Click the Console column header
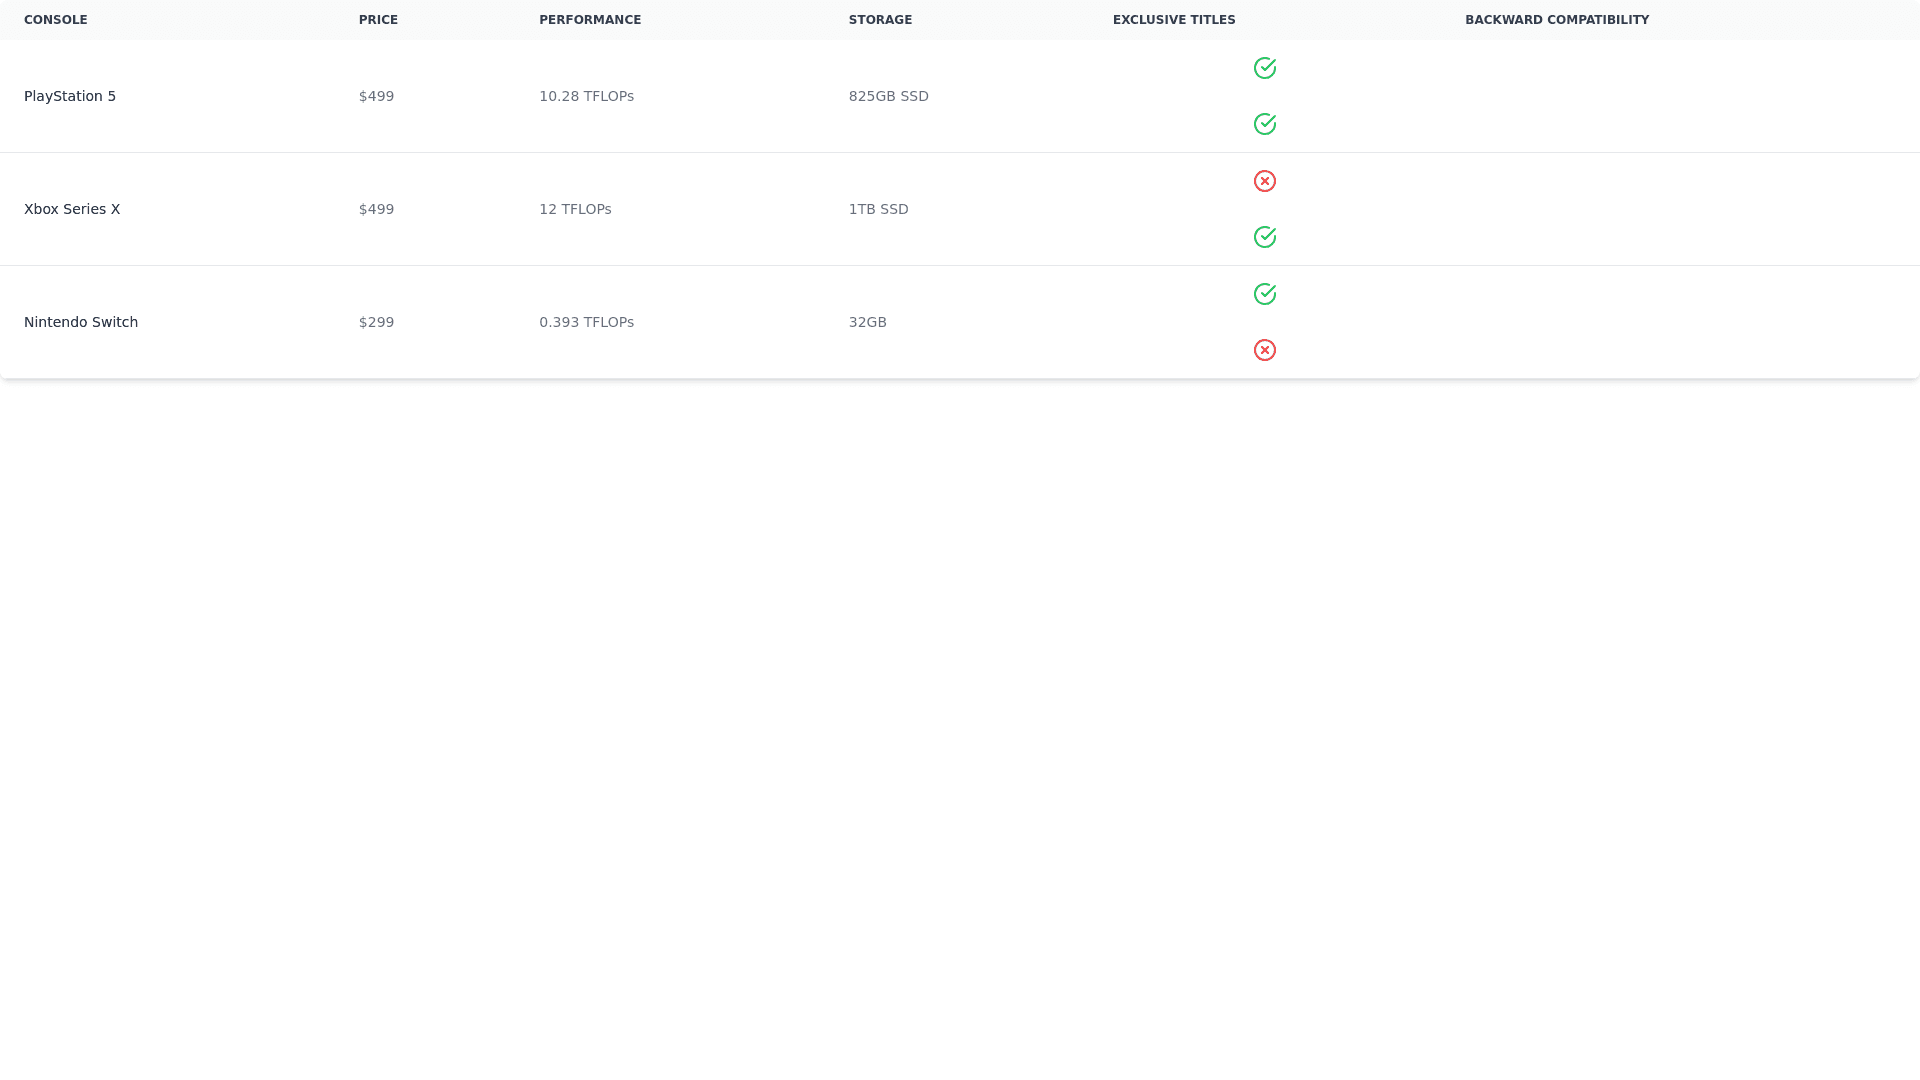The image size is (1920, 1080). click(x=56, y=20)
